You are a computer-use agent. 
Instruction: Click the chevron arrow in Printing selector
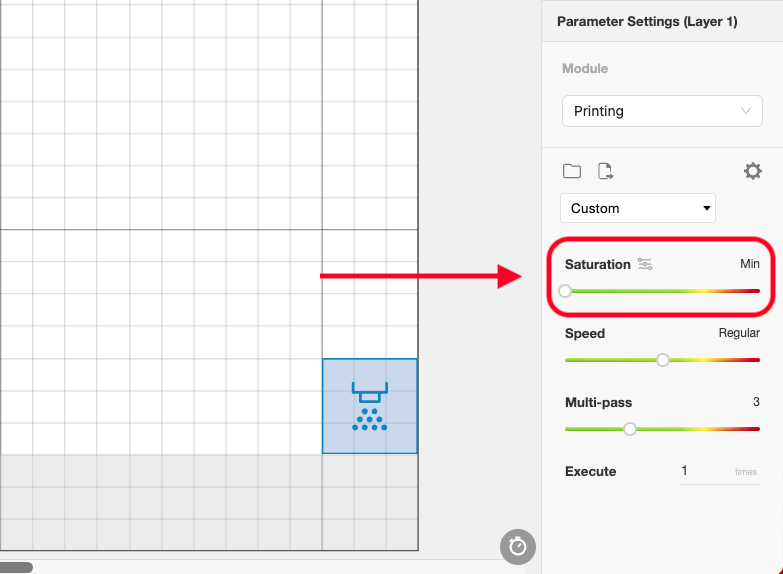tap(746, 111)
